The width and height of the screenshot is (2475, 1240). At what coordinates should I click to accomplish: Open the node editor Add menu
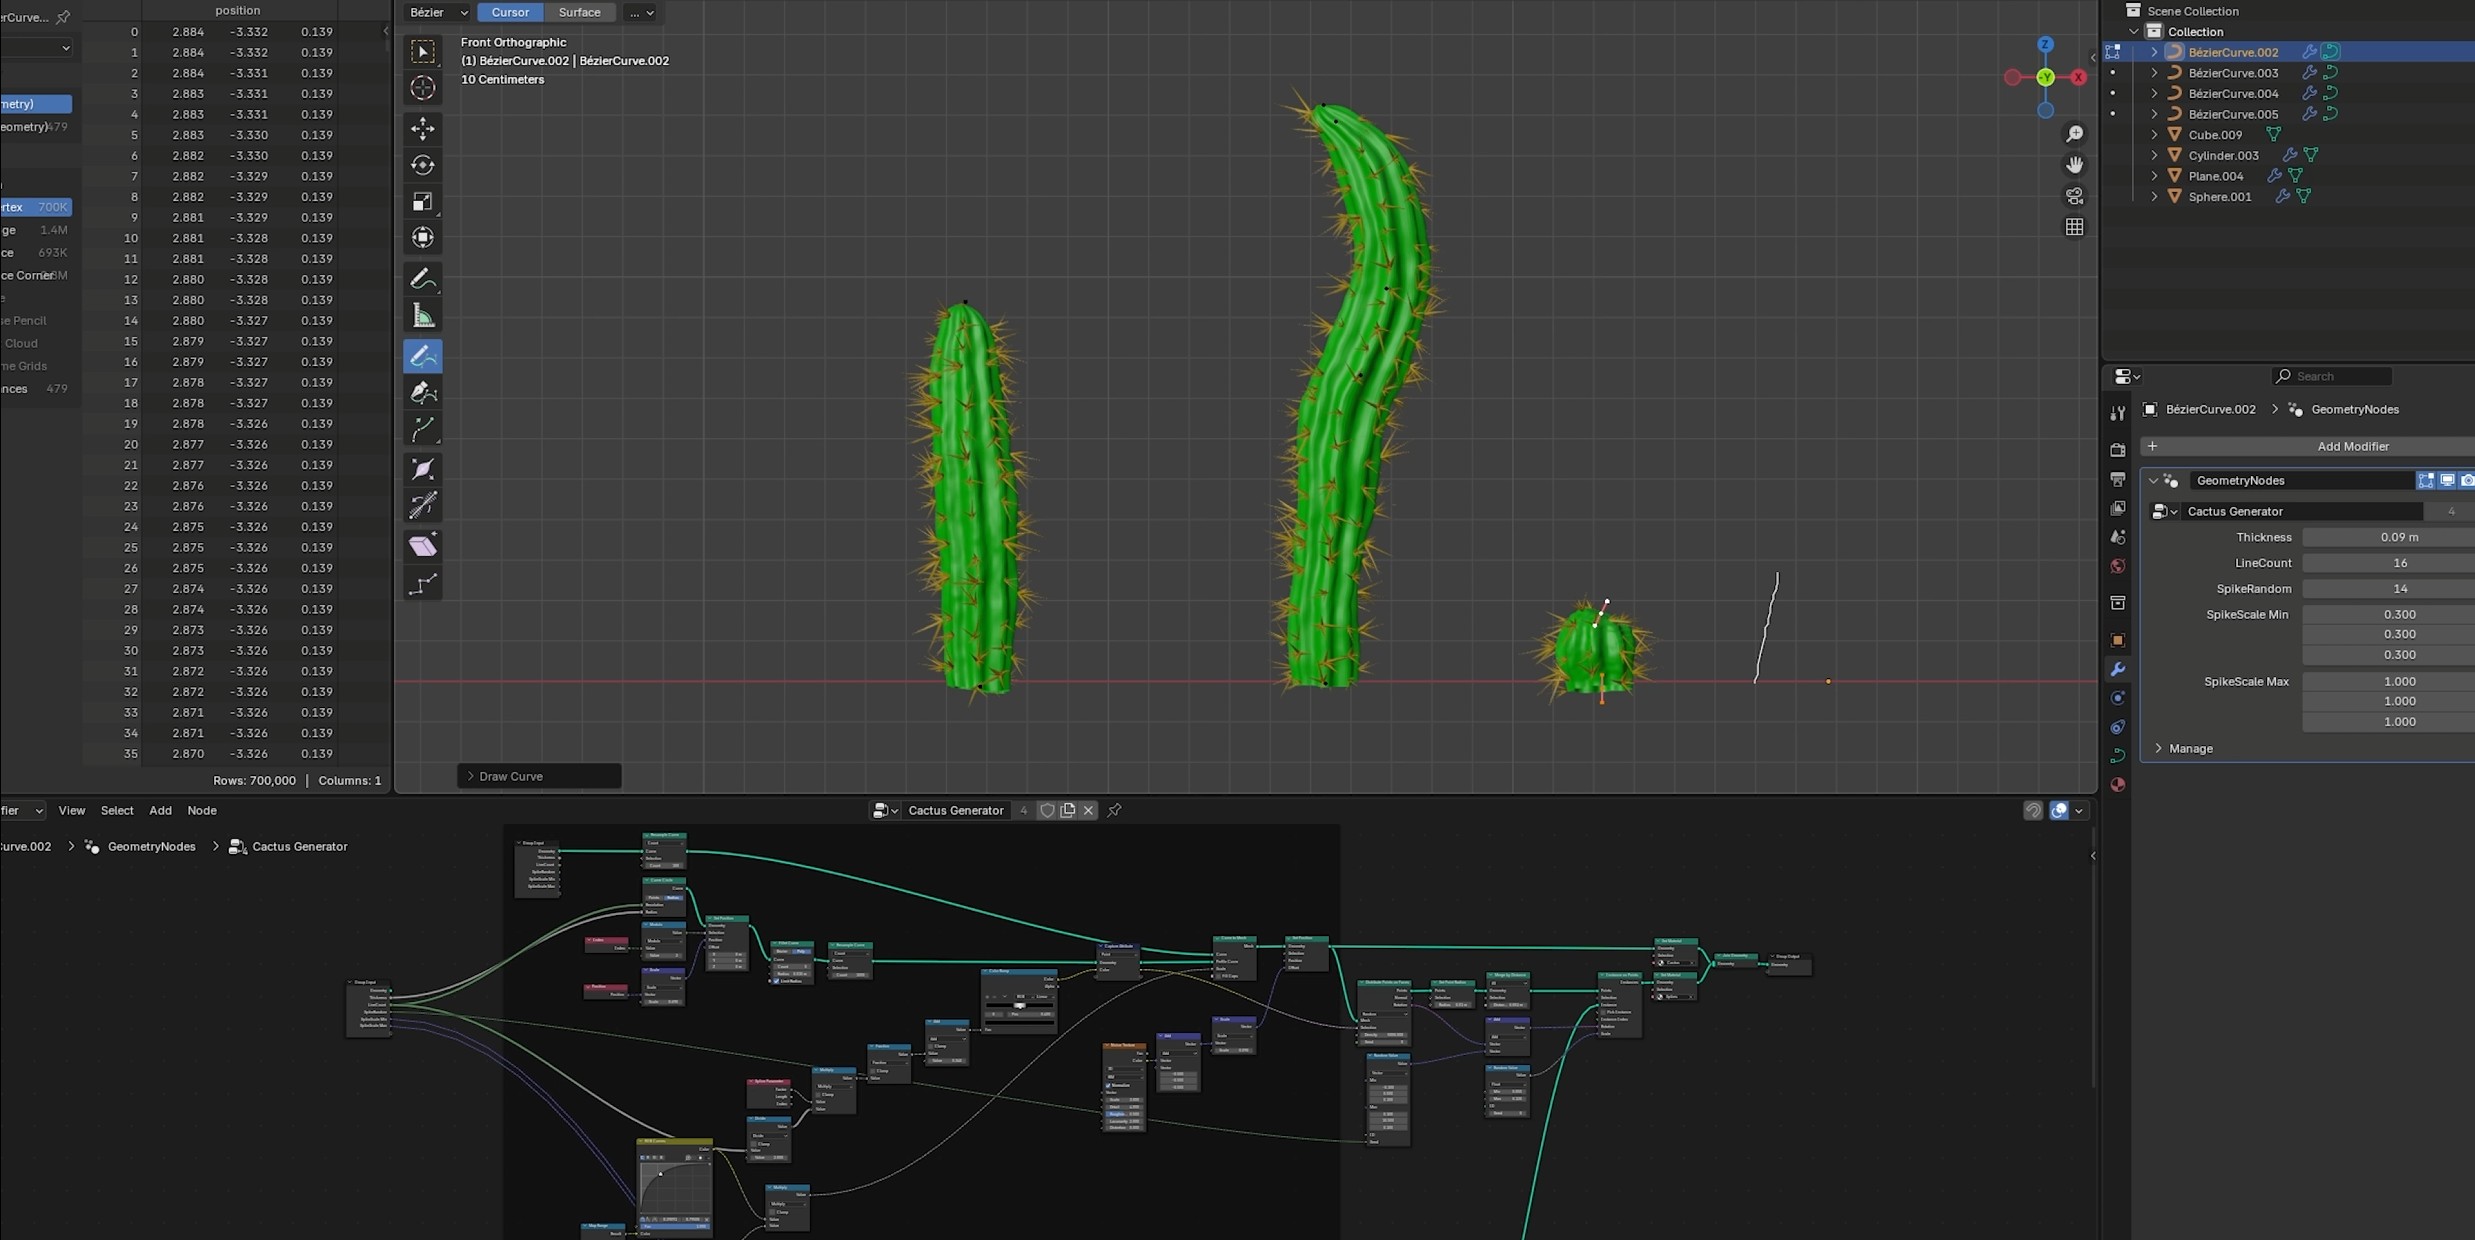click(x=160, y=811)
